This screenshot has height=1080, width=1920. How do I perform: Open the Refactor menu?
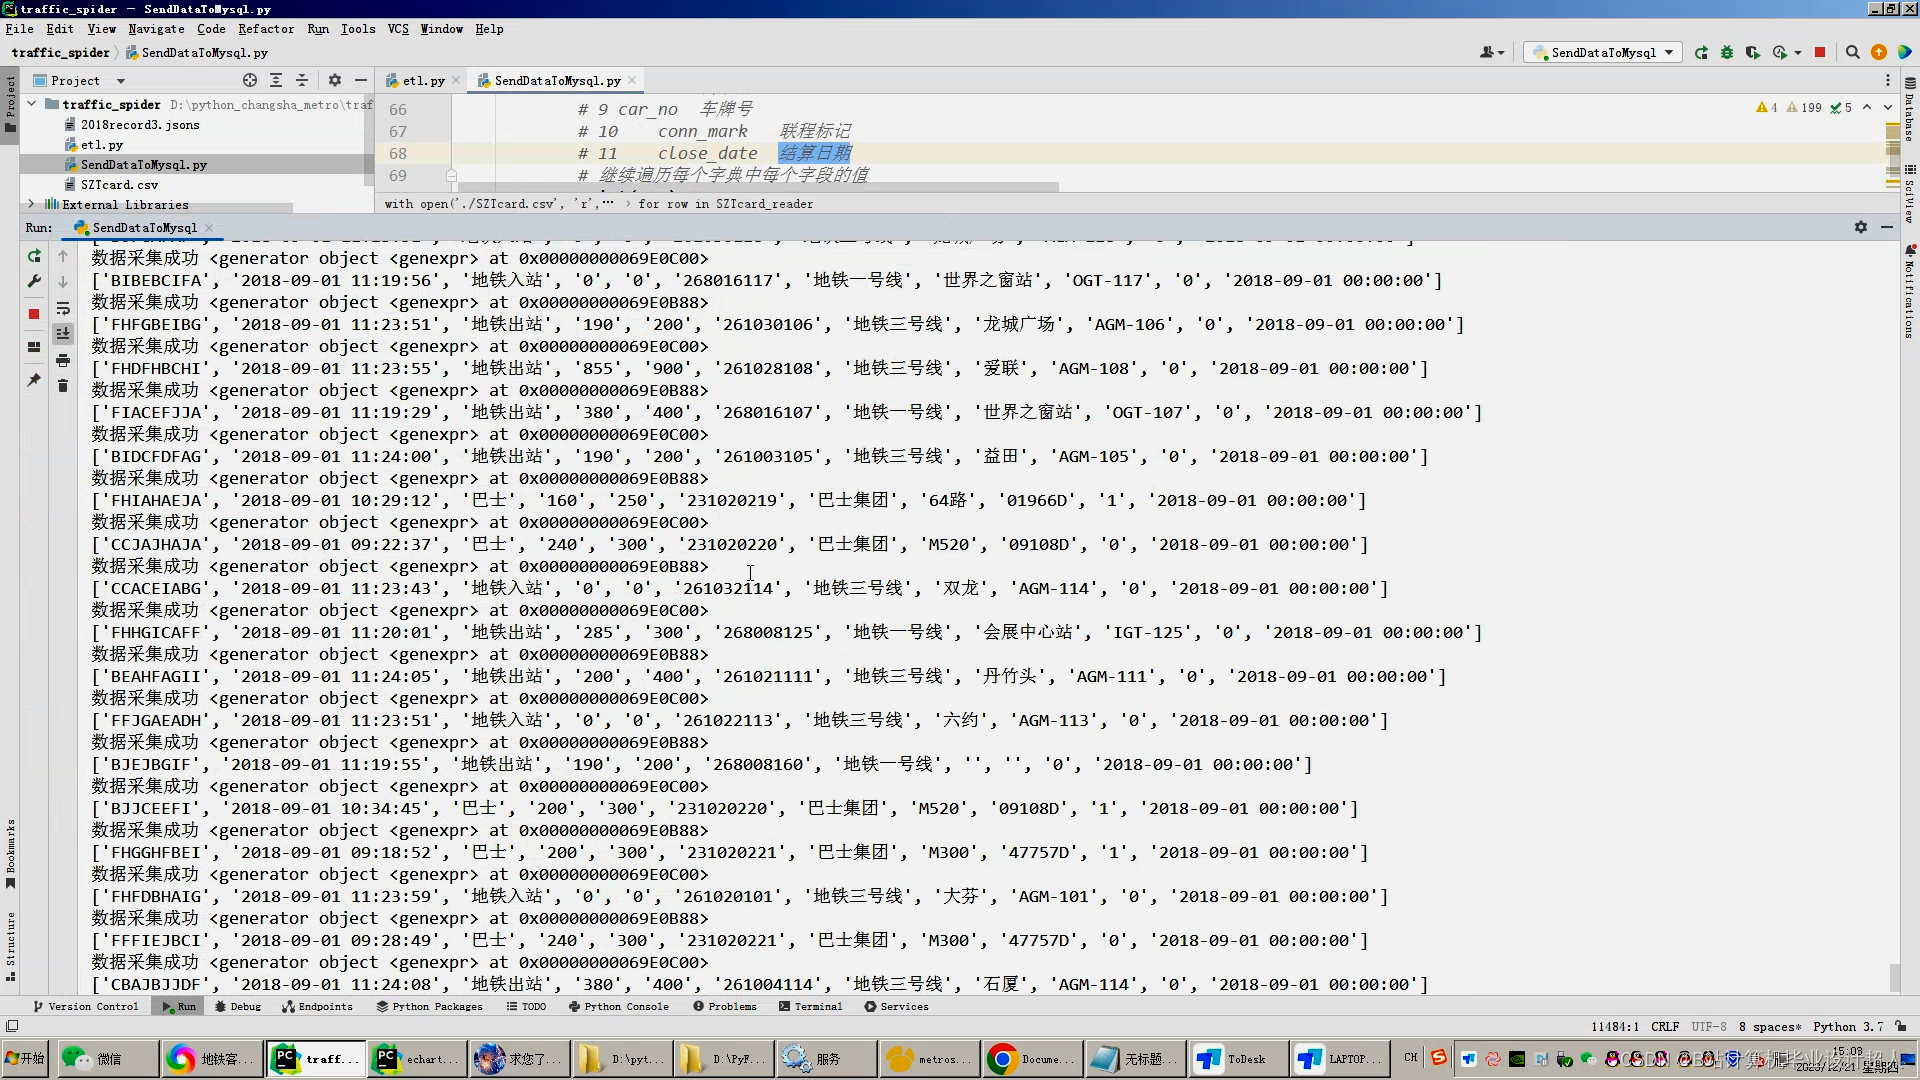coord(265,29)
